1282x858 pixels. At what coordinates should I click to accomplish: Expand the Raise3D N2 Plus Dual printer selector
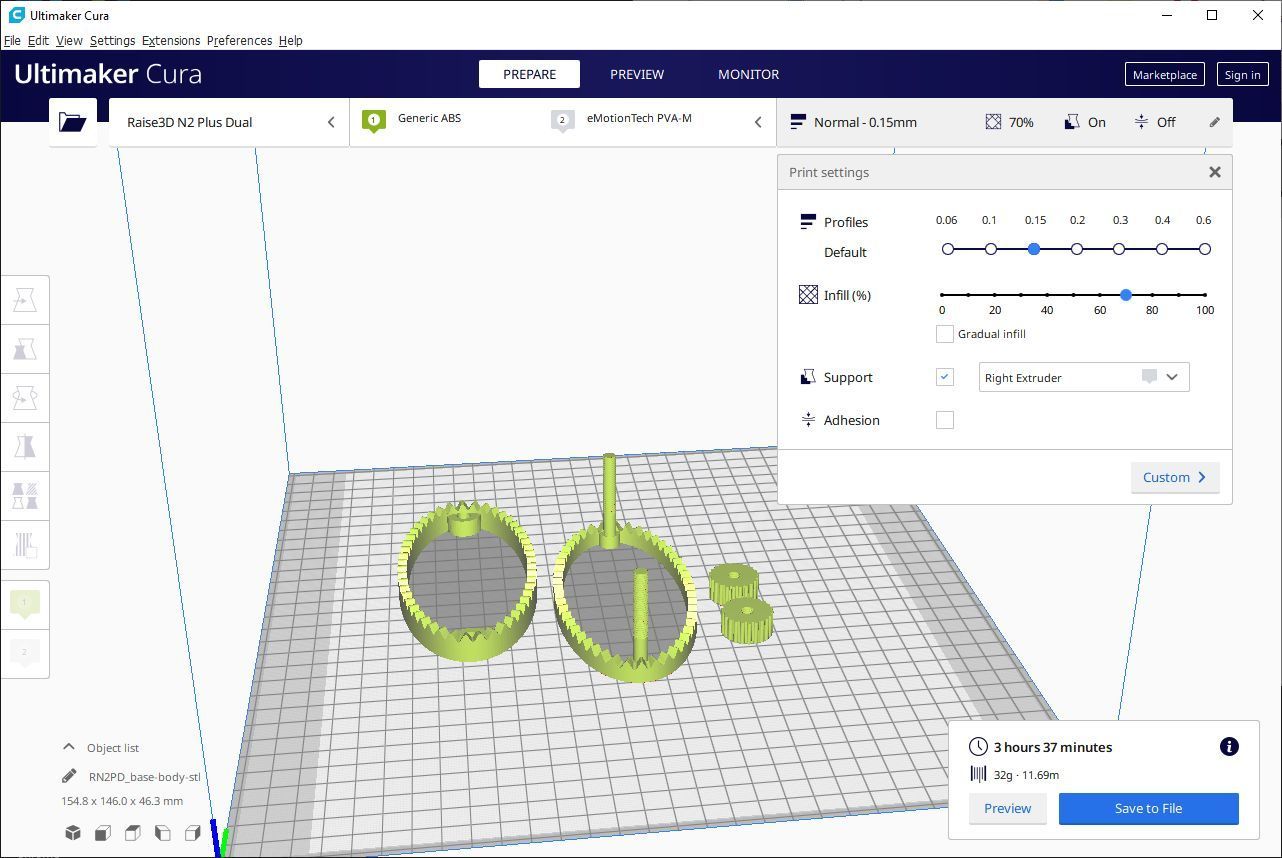(x=229, y=122)
